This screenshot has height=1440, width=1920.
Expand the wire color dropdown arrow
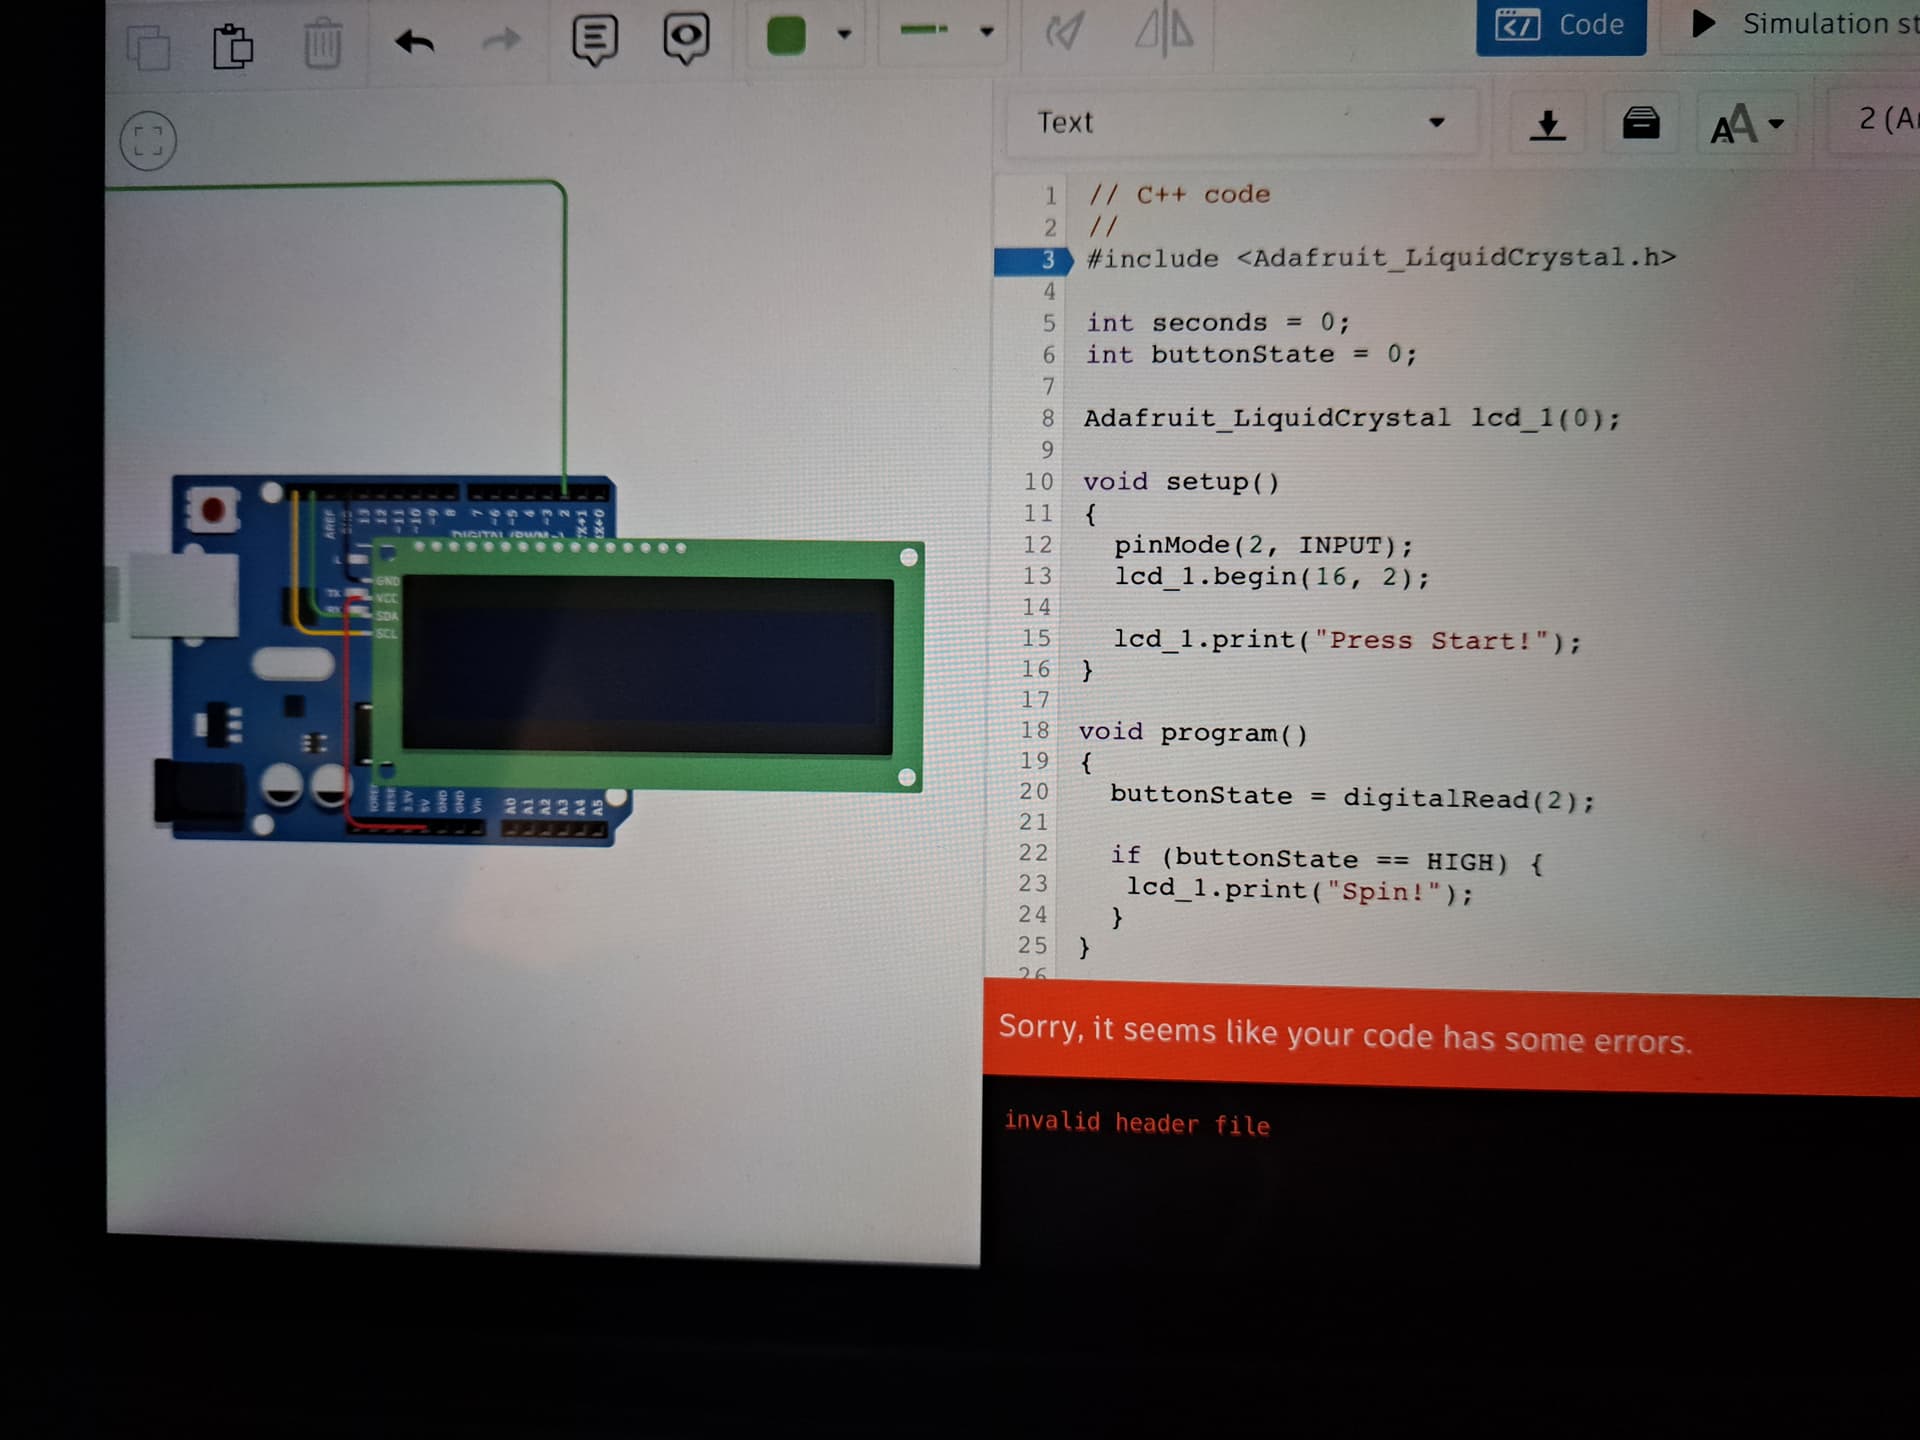[844, 34]
